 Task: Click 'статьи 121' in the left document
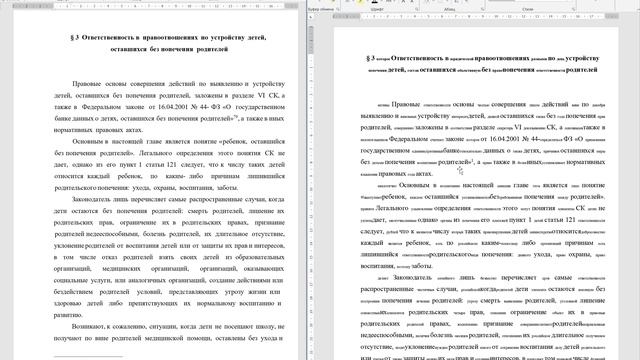(161, 165)
